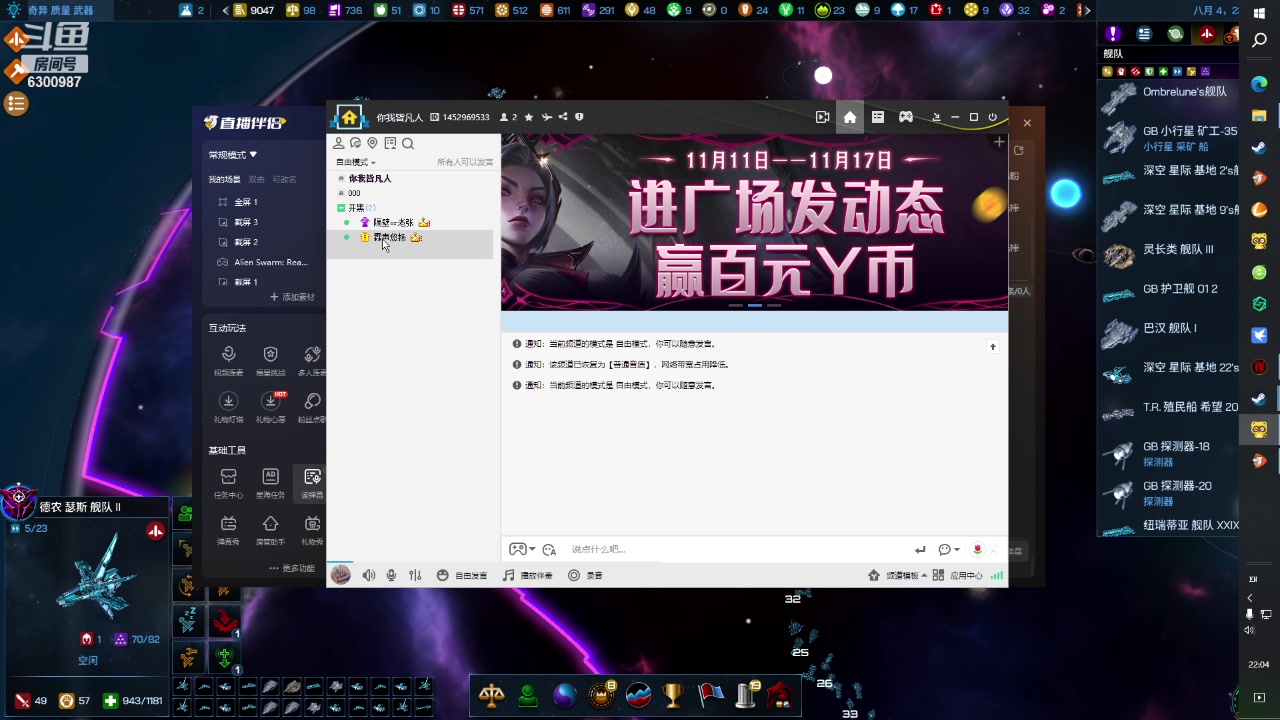Click the report exclamation shield icon
The width and height of the screenshot is (1280, 720).
pyautogui.click(x=579, y=117)
